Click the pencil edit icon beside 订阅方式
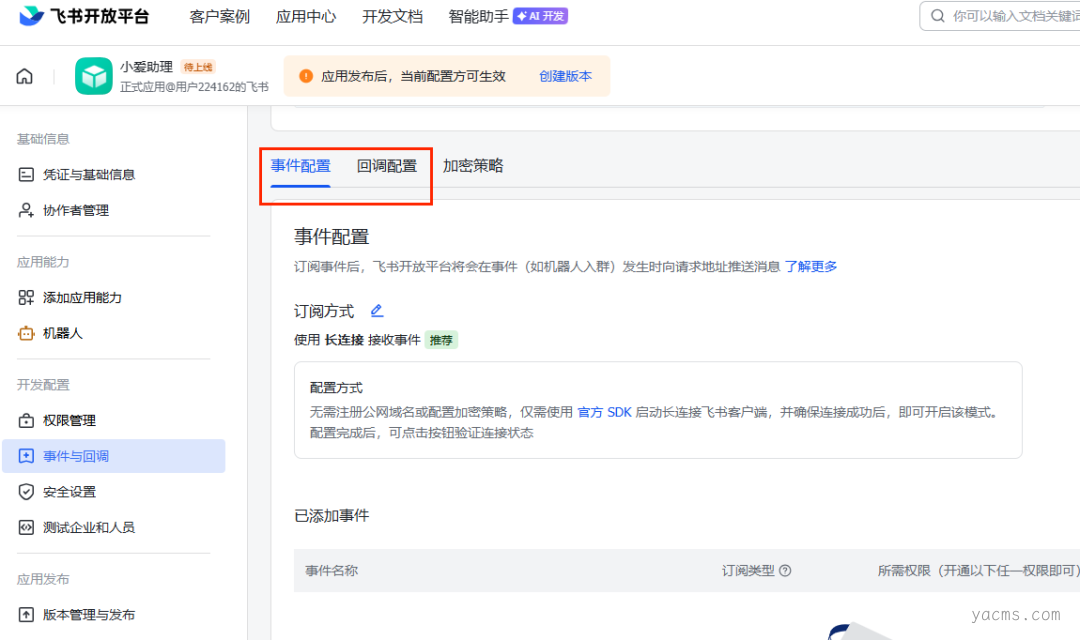This screenshot has height=640, width=1080. pyautogui.click(x=377, y=311)
